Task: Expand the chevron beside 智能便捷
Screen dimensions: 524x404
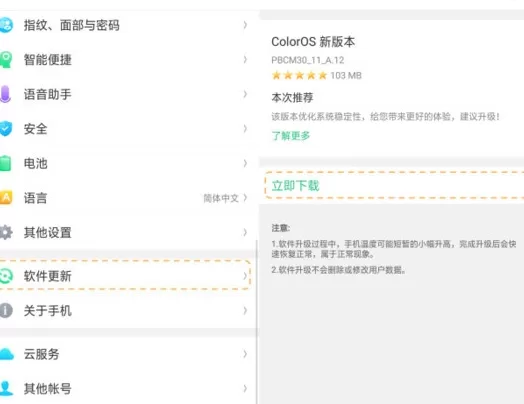Action: [x=245, y=59]
